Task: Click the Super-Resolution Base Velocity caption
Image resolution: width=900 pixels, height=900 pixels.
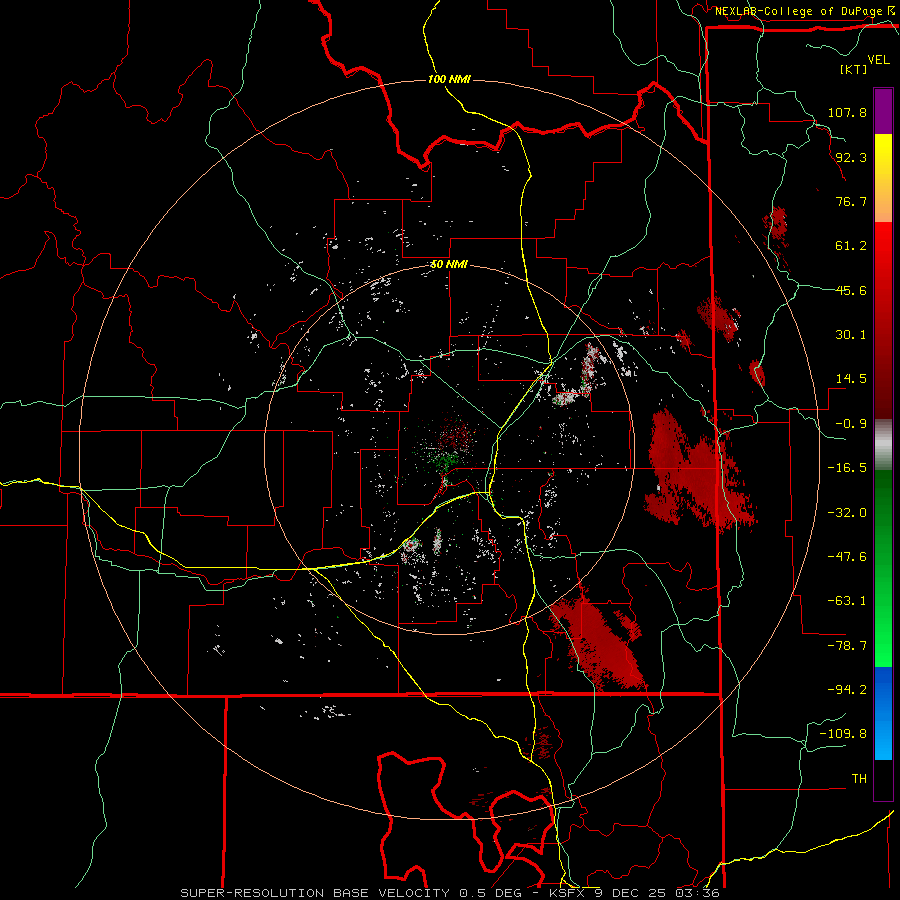Action: (x=449, y=893)
